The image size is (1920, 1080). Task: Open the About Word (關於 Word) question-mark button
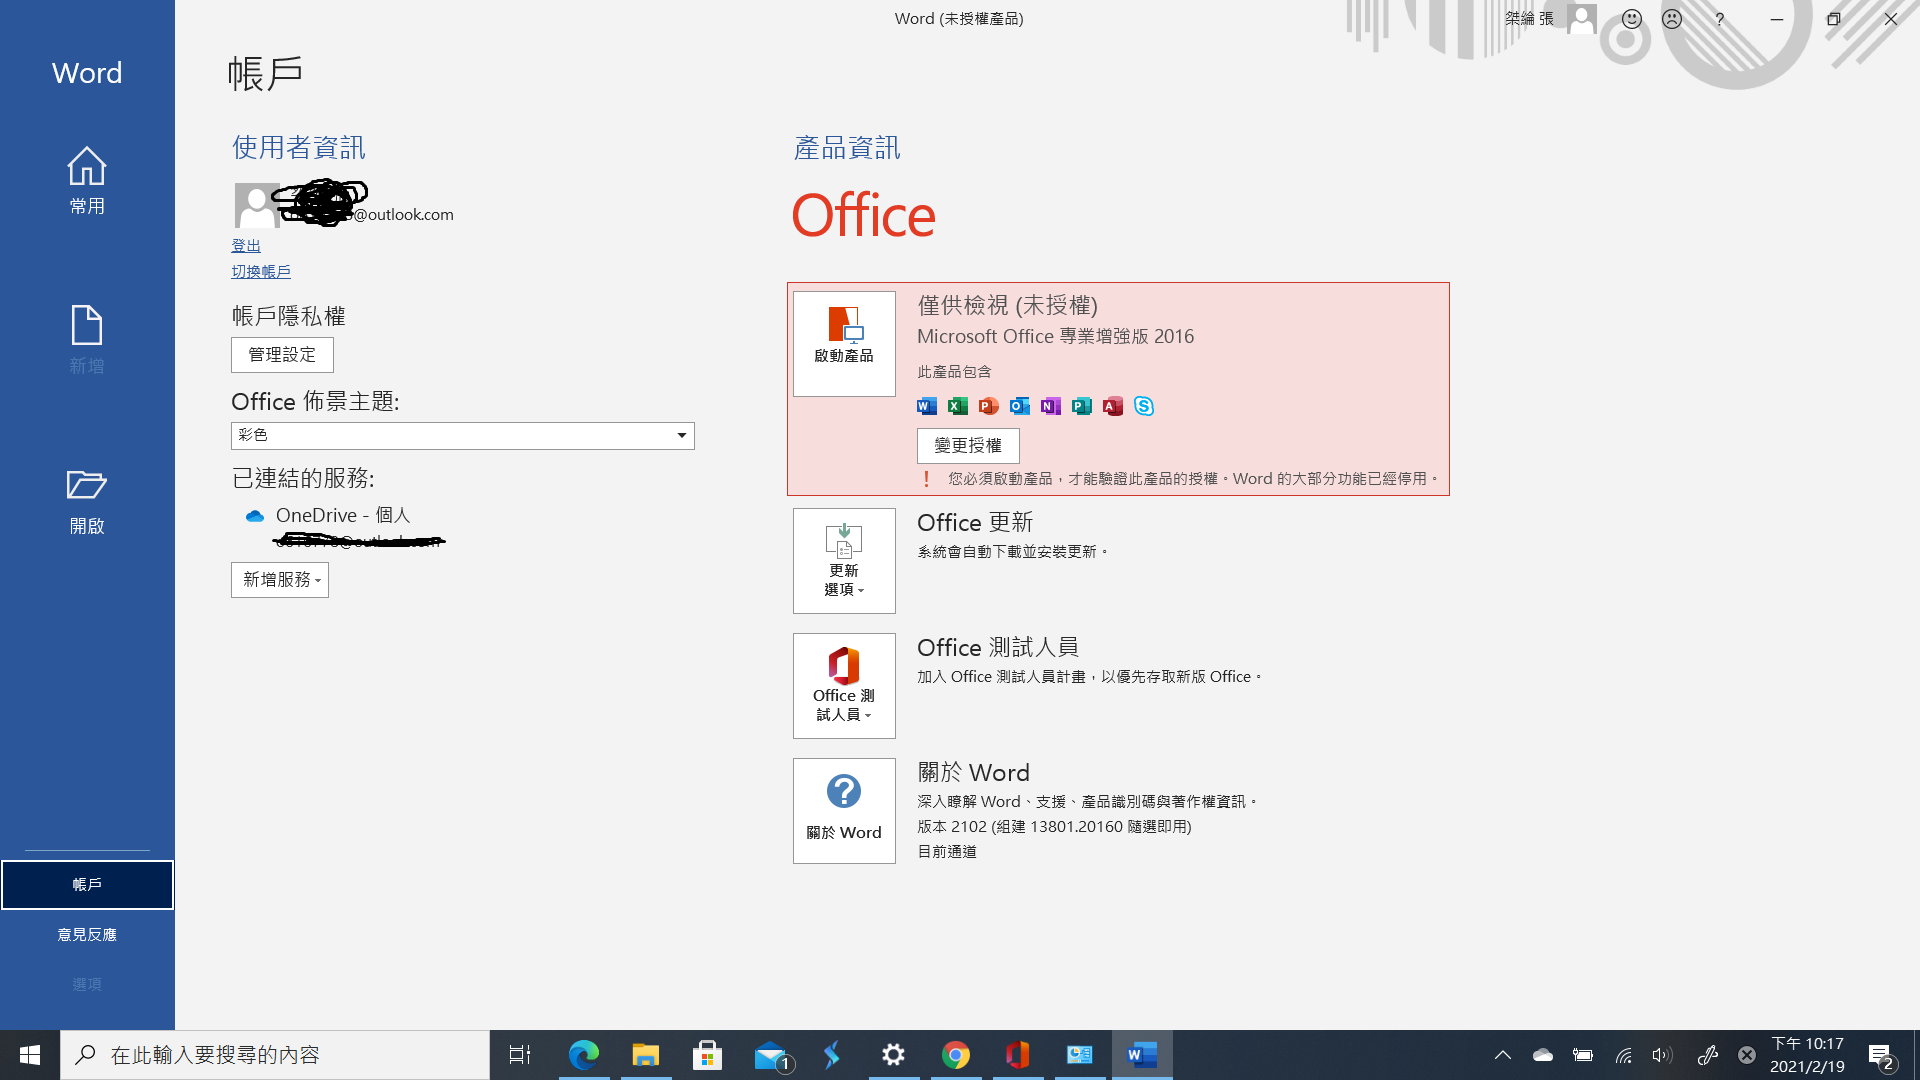tap(843, 810)
